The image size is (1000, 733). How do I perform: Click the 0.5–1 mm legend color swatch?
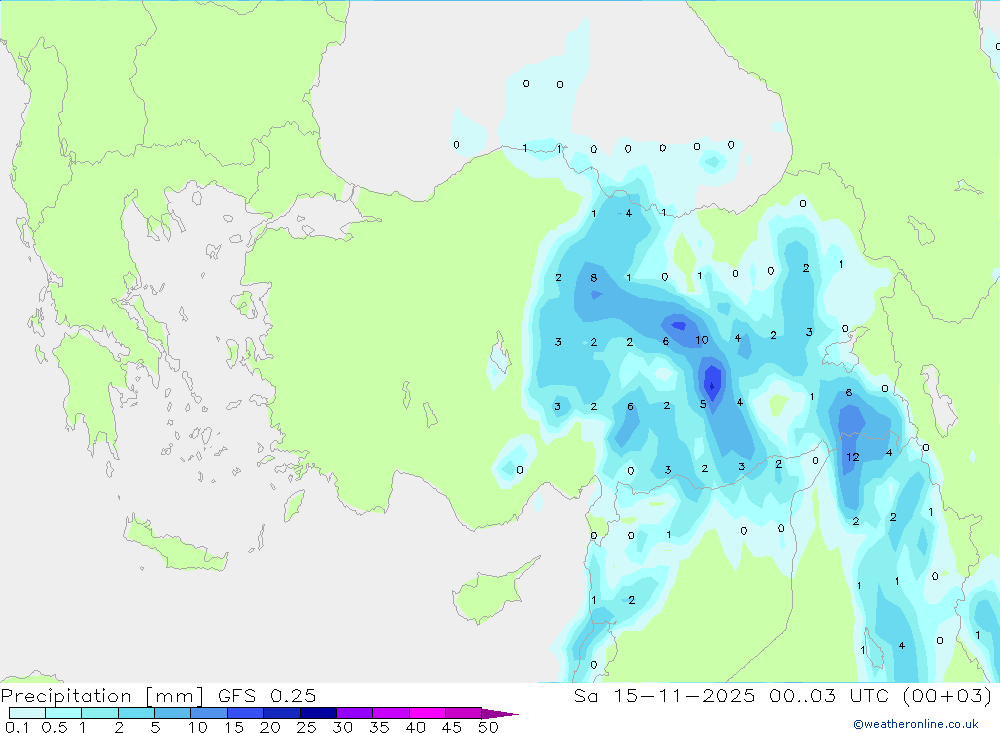(x=63, y=713)
